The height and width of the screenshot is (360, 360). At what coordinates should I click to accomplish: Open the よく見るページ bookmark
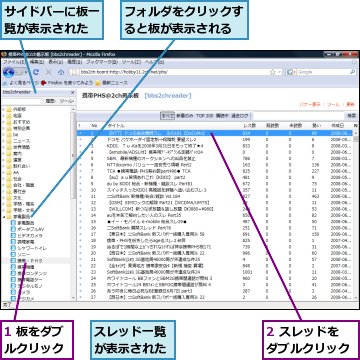[x=21, y=82]
